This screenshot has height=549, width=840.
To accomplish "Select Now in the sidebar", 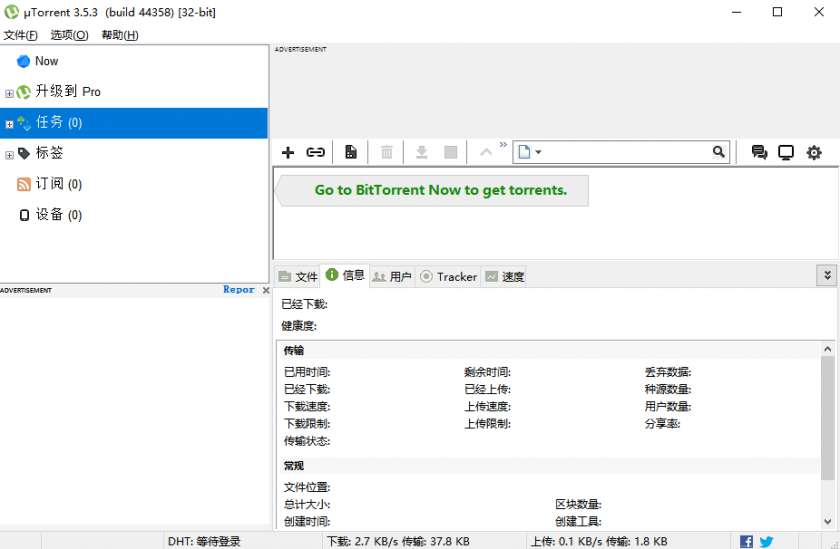I will (134, 61).
